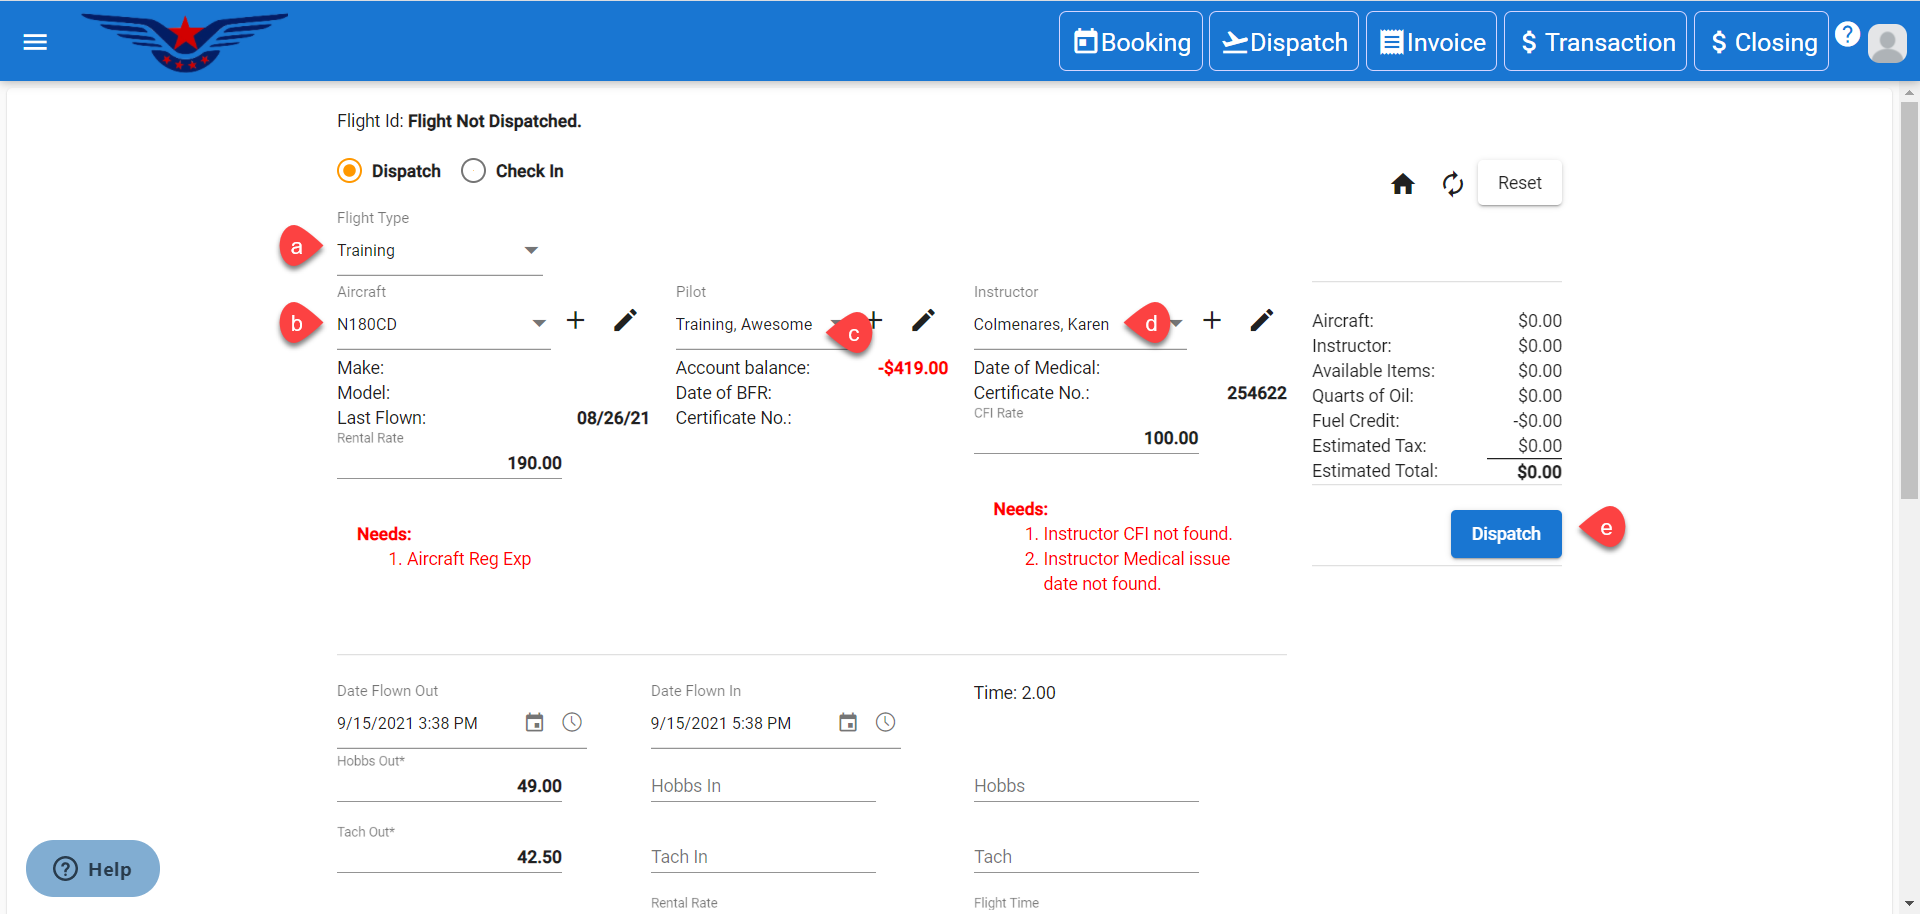Open the Aircraft N180CD dropdown
The image size is (1920, 914).
[x=539, y=324]
